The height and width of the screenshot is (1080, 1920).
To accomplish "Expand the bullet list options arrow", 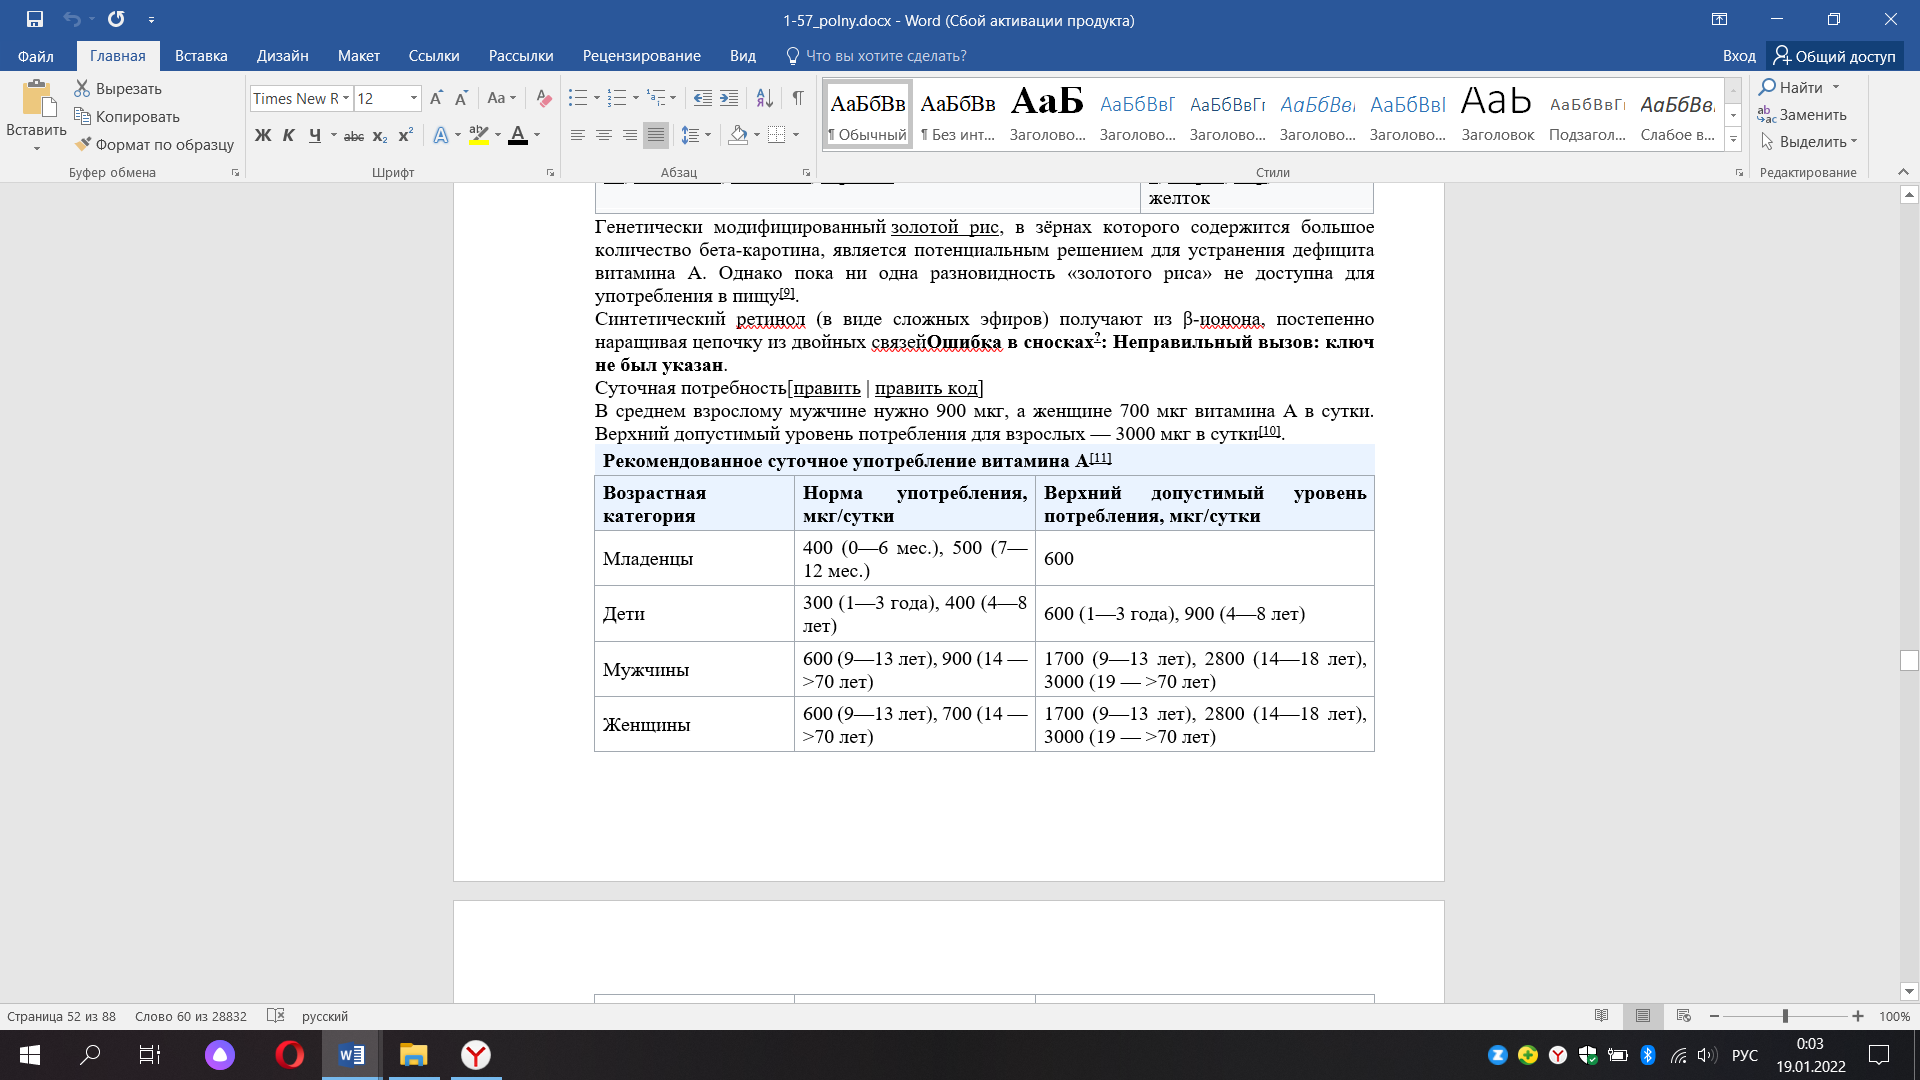I will tap(597, 98).
